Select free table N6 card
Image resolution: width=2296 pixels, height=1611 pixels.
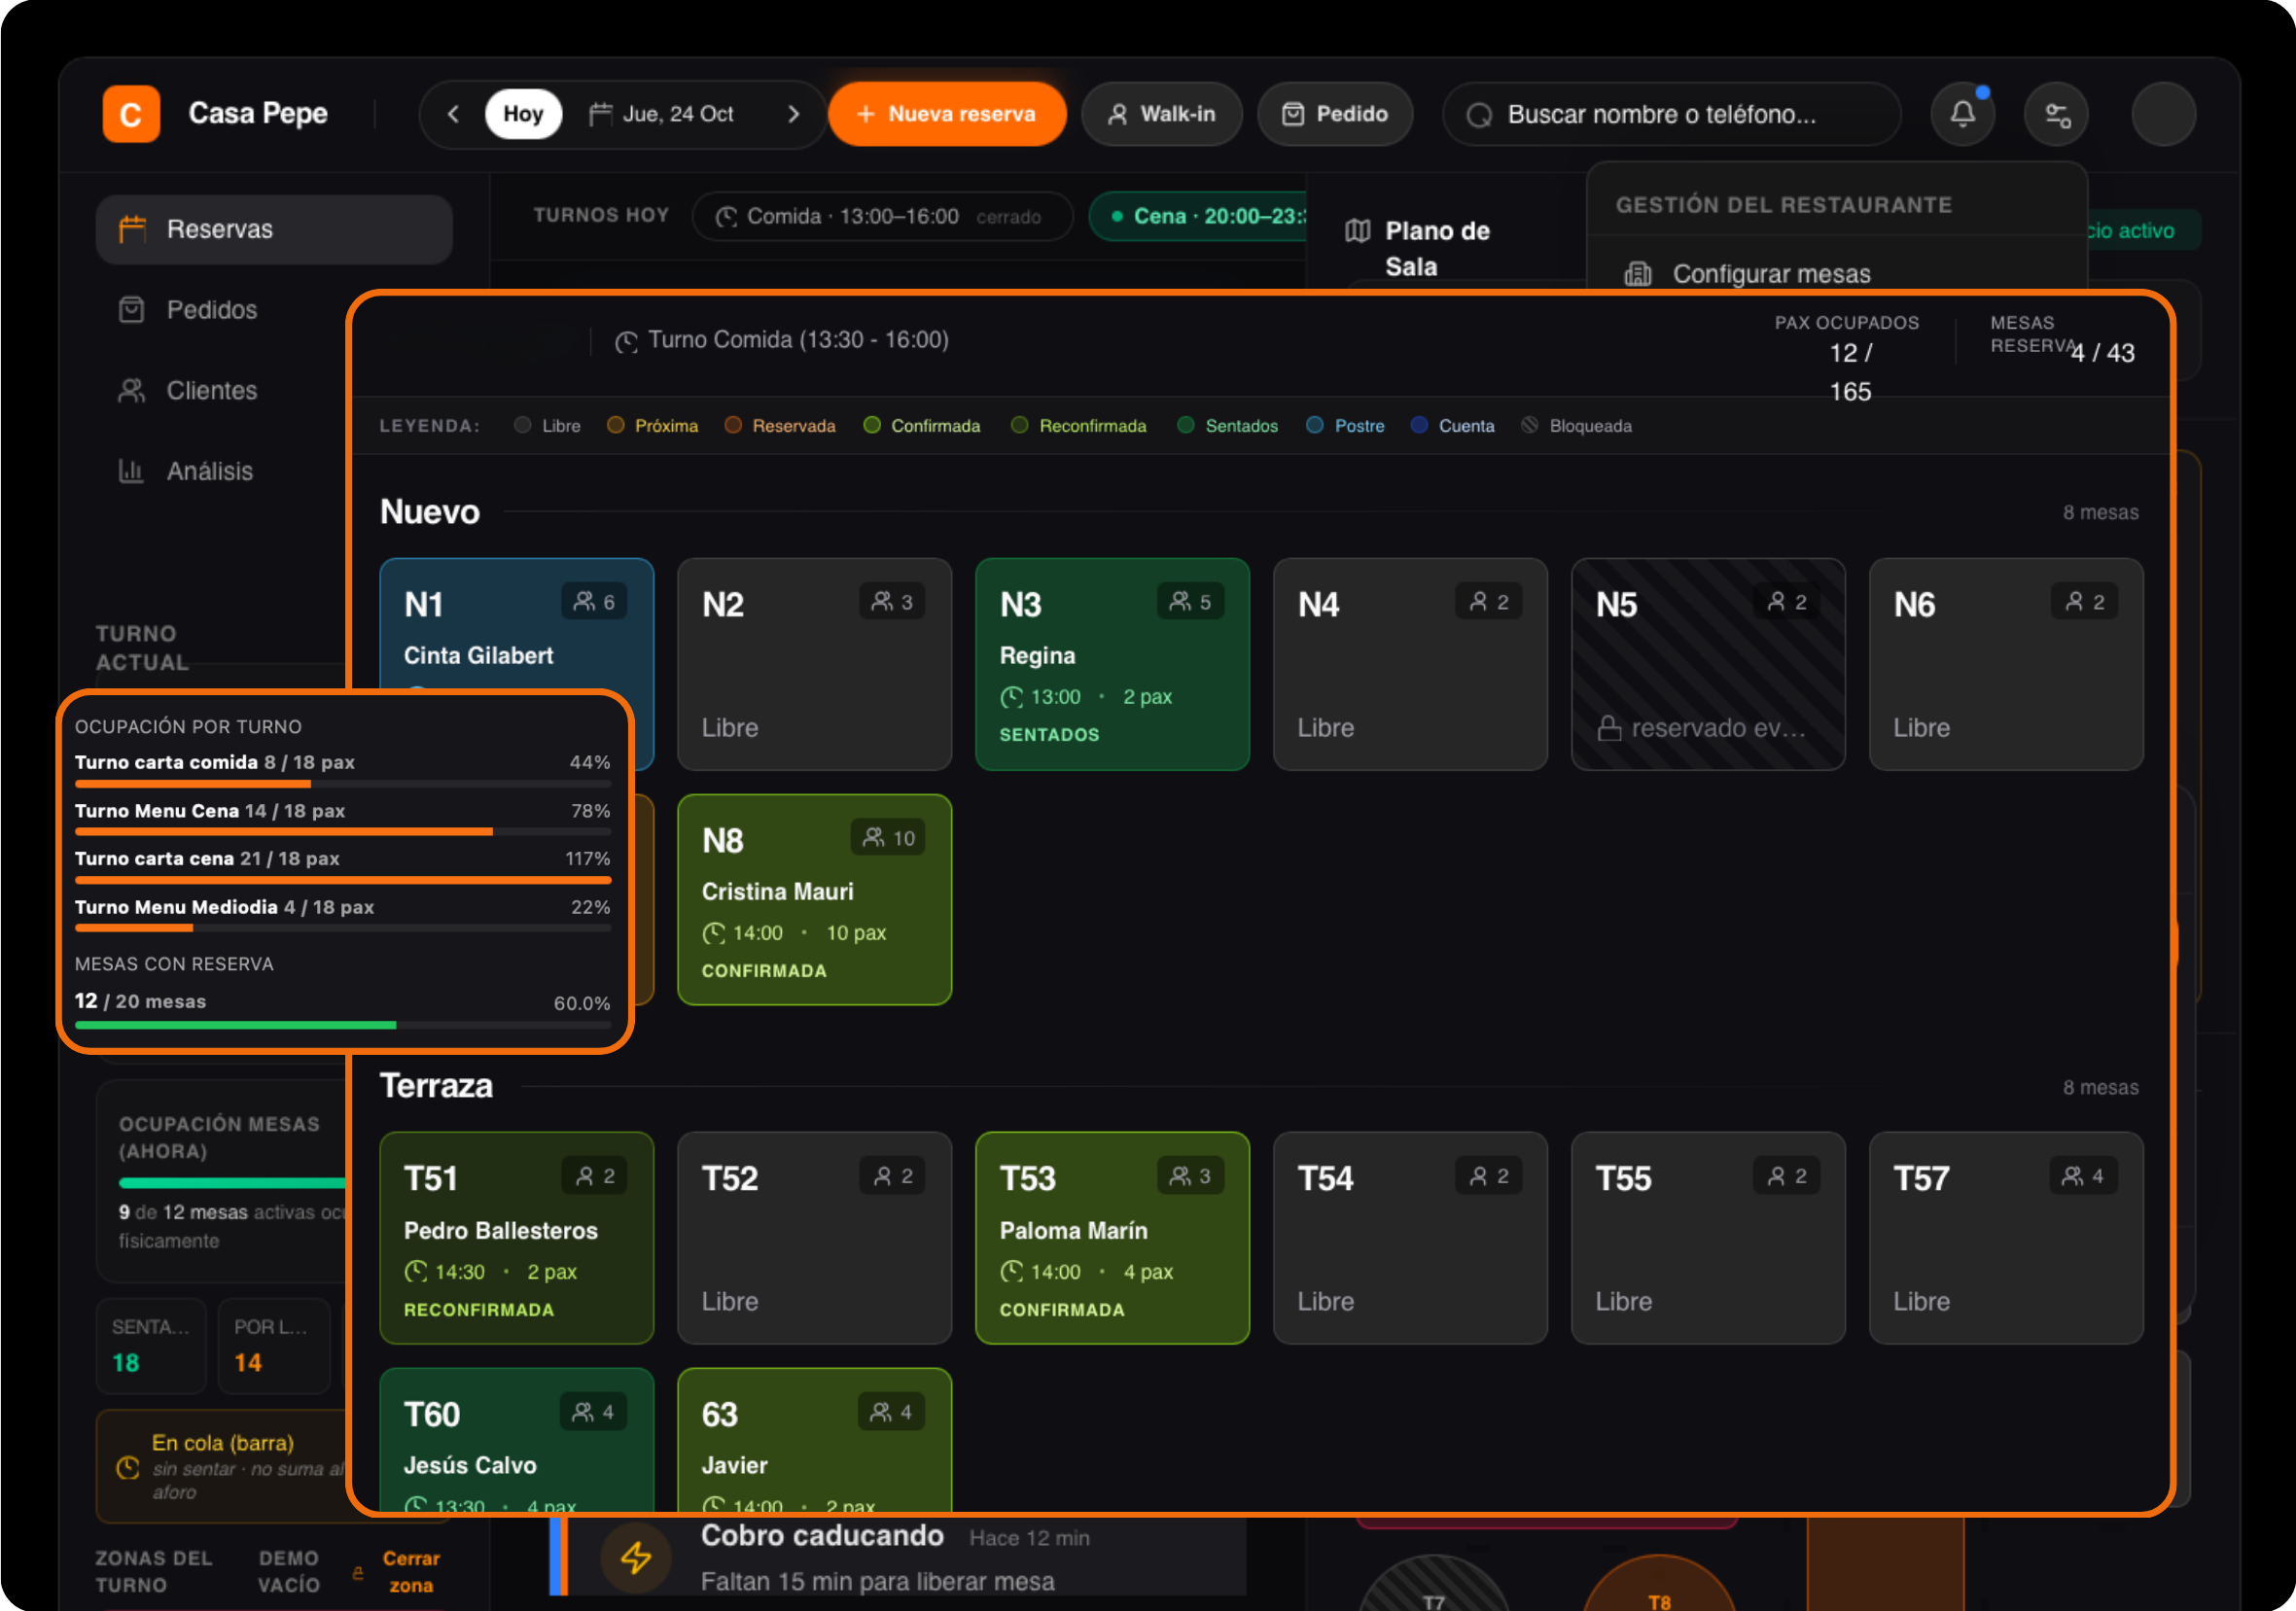(2006, 664)
